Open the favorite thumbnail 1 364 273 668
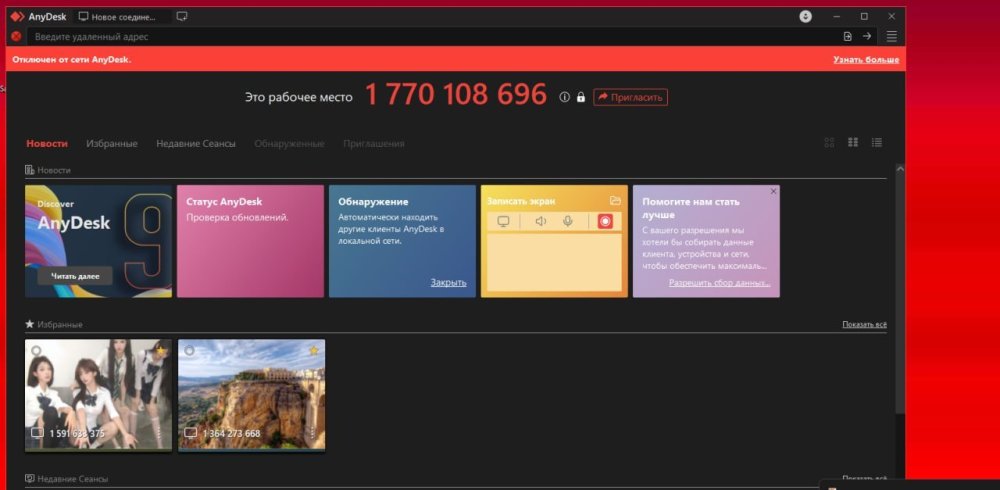This screenshot has width=1000, height=490. [x=251, y=394]
